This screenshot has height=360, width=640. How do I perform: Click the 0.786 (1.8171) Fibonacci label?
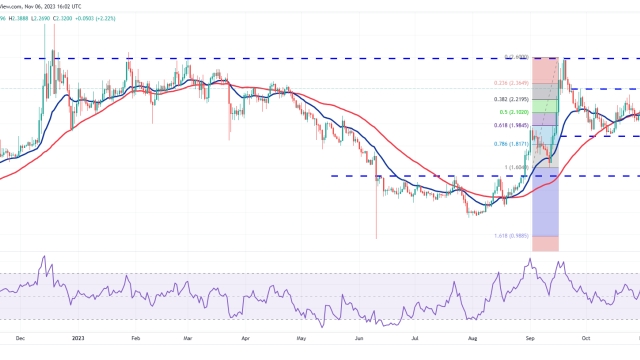click(511, 144)
